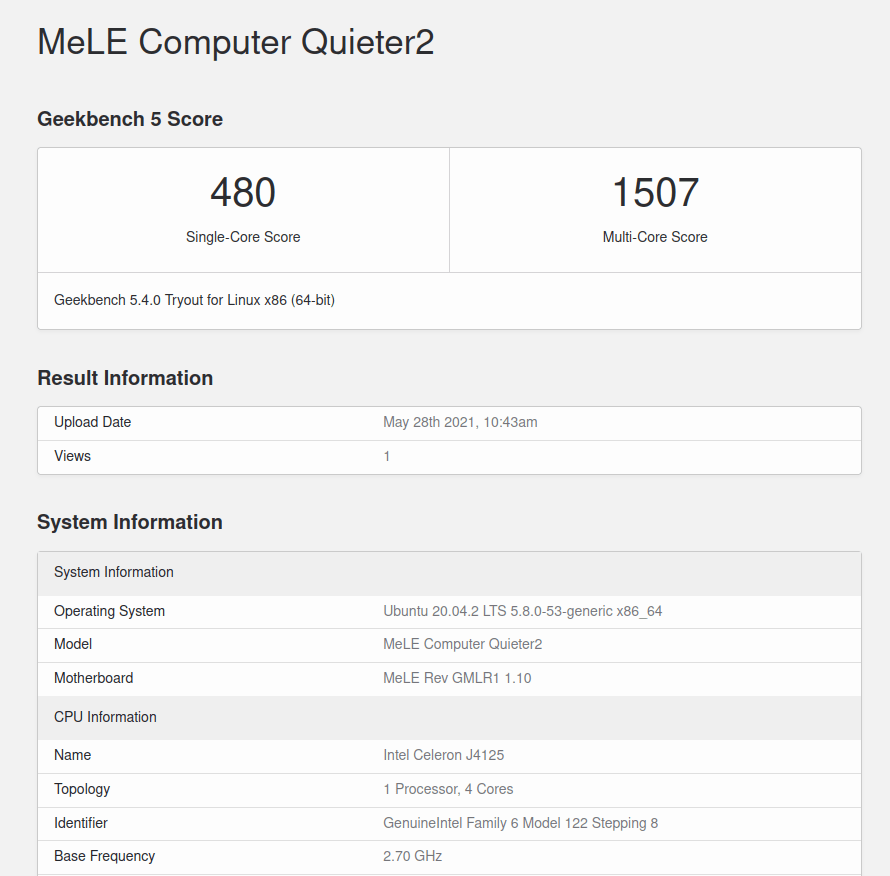Viewport: 890px width, 876px height.
Task: Click the Operating System row label
Action: pyautogui.click(x=110, y=611)
